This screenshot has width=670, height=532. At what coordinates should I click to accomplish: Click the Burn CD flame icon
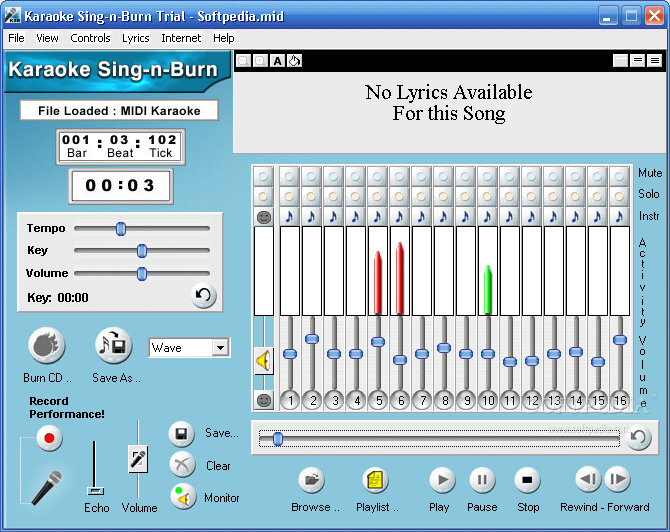47,345
